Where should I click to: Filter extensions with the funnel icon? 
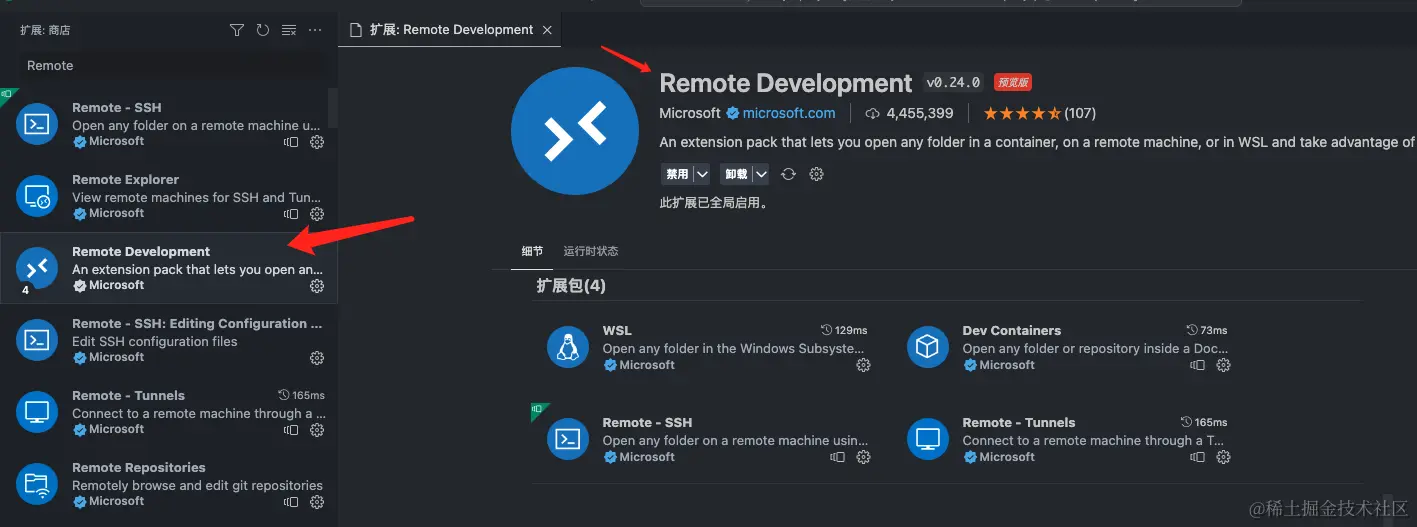[237, 30]
